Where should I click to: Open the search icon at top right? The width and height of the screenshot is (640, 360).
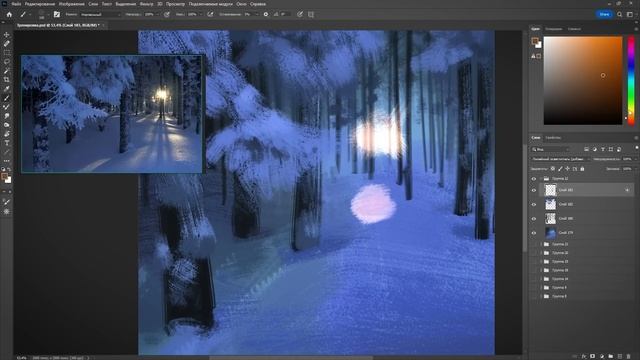(x=620, y=14)
